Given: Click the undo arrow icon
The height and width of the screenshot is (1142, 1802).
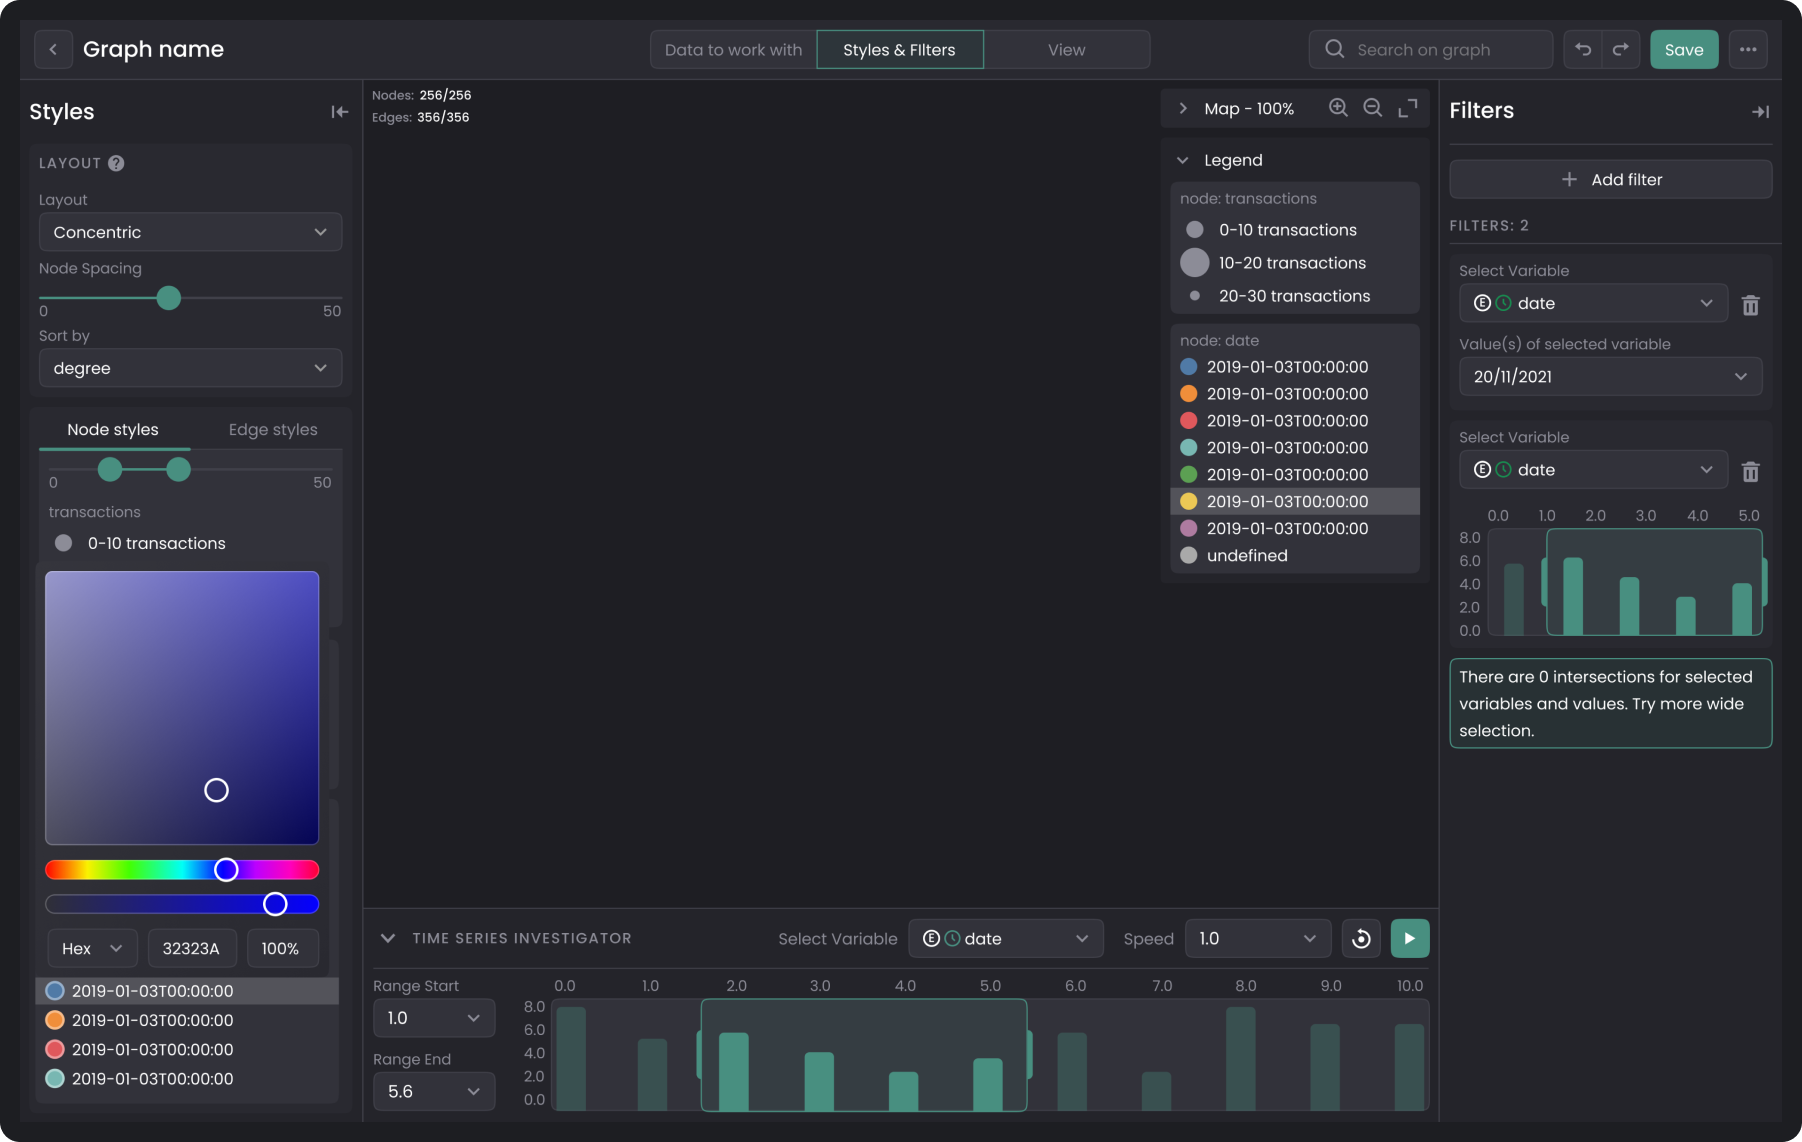Looking at the screenshot, I should 1583,49.
